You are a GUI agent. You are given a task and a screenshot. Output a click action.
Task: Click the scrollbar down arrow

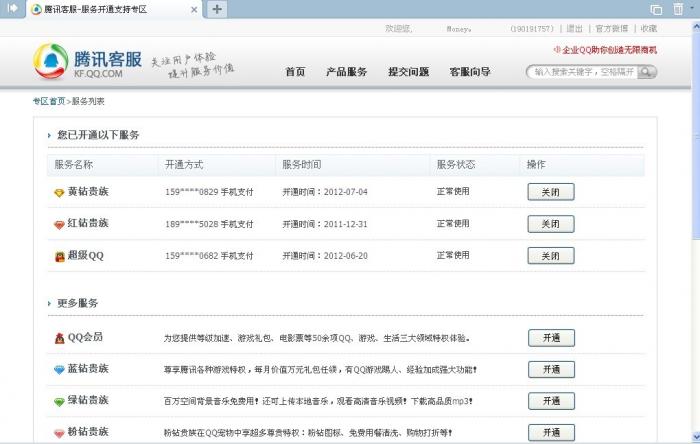pos(696,436)
